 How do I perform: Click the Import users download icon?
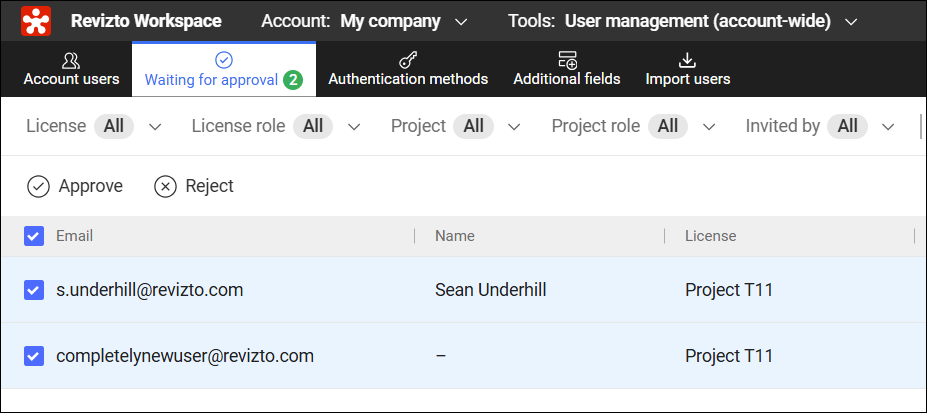coord(688,60)
